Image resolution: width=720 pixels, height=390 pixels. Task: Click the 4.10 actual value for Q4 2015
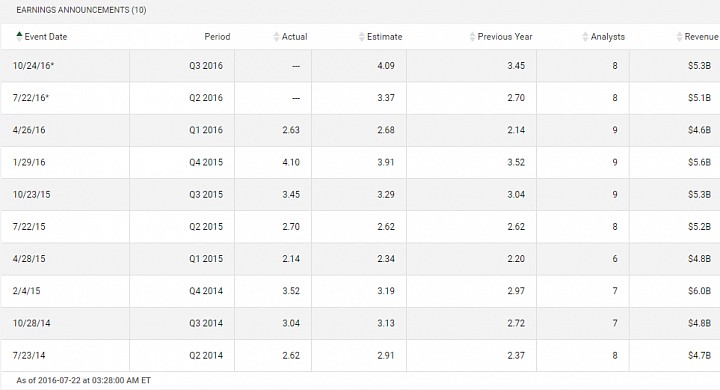click(291, 162)
